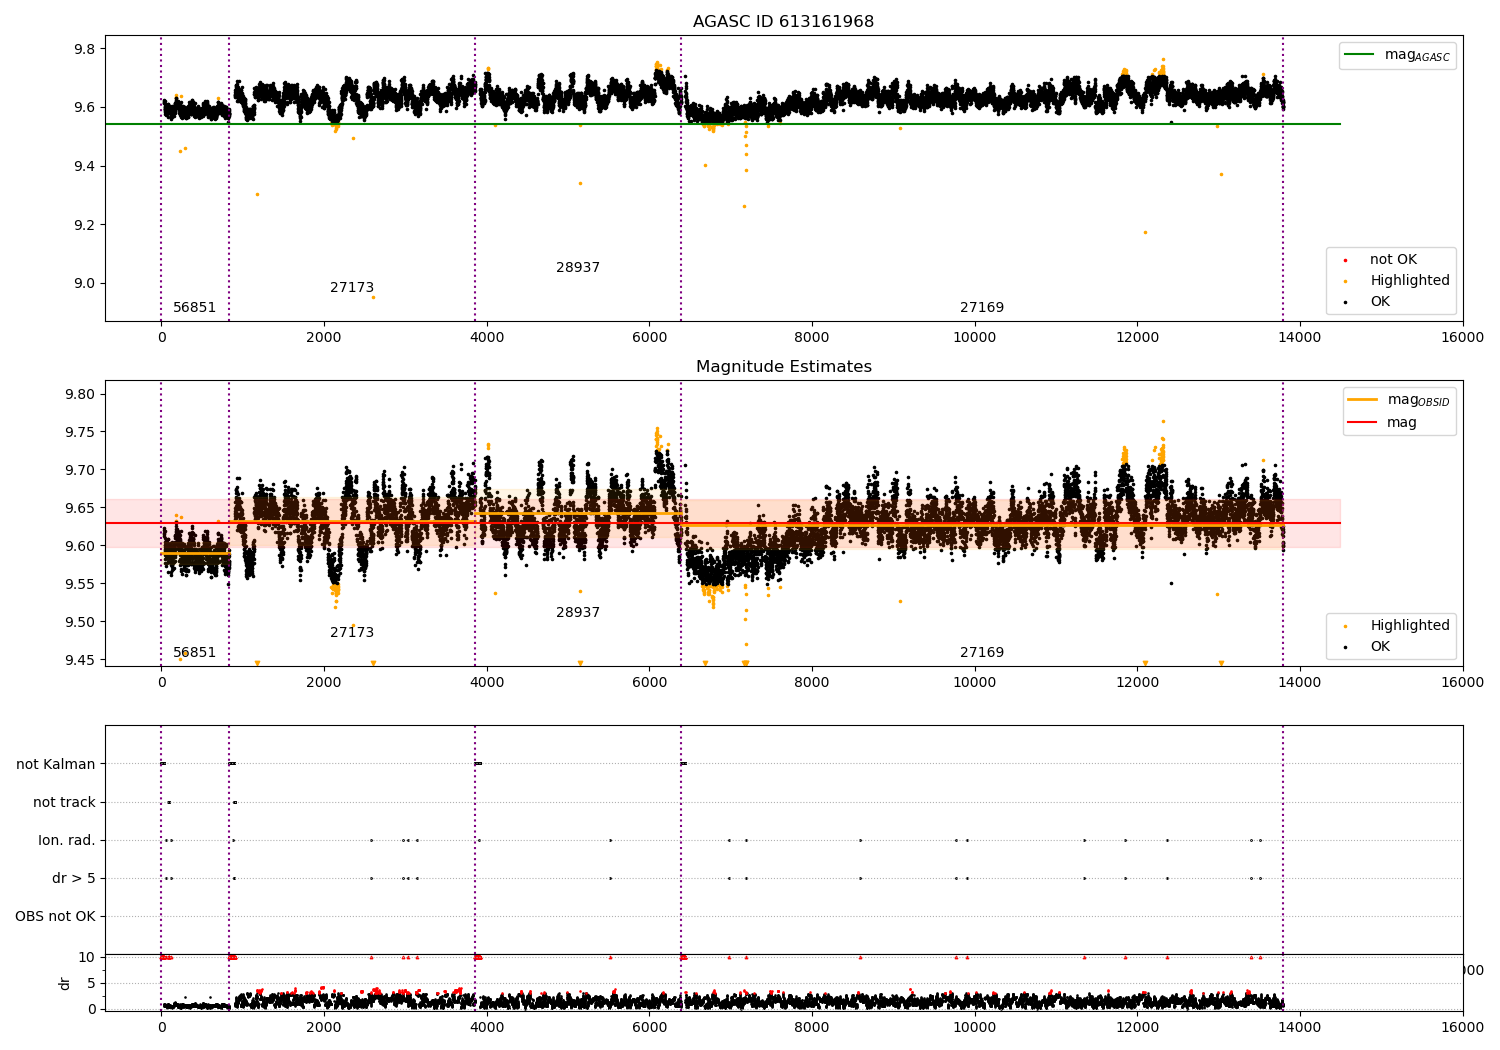The height and width of the screenshot is (1050, 1500).
Task: Click the 9.4 y-axis tick label
Action: tap(85, 167)
